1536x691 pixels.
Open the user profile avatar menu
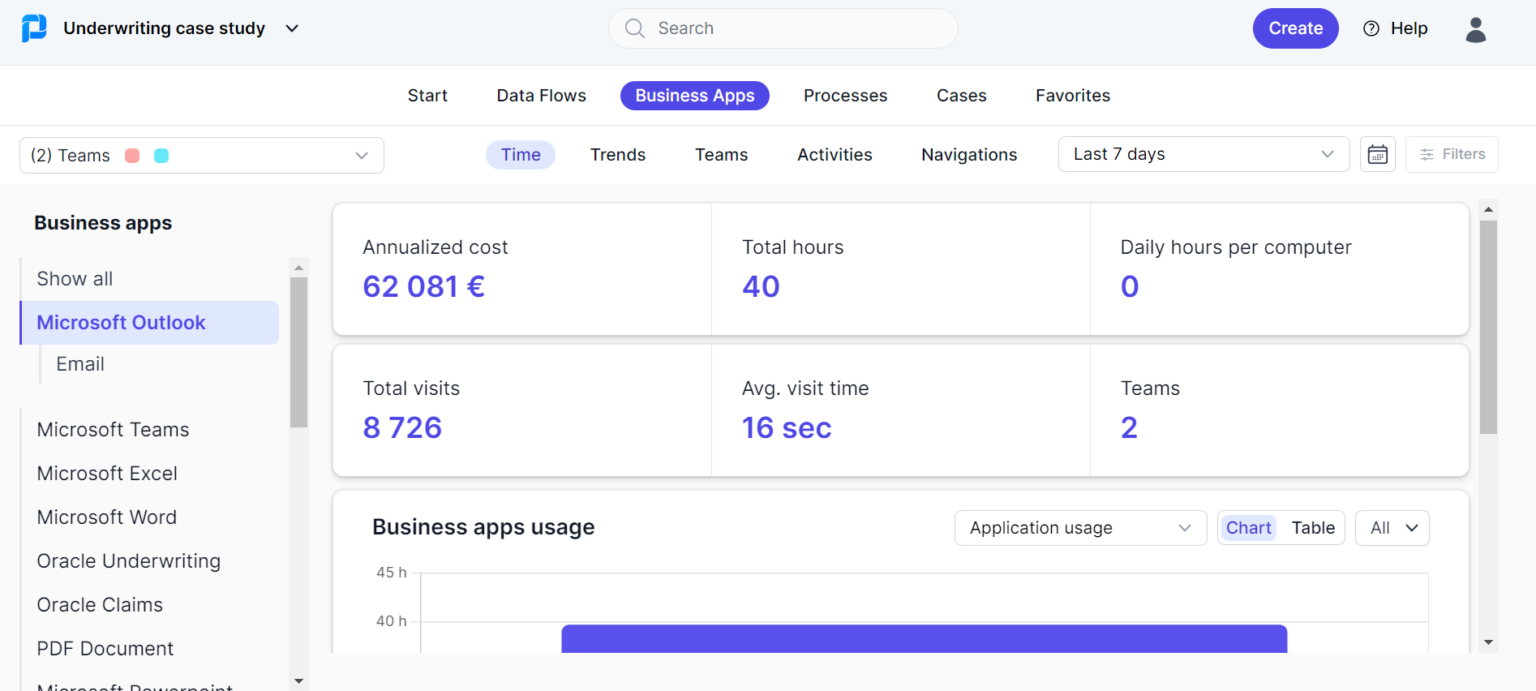1476,30
